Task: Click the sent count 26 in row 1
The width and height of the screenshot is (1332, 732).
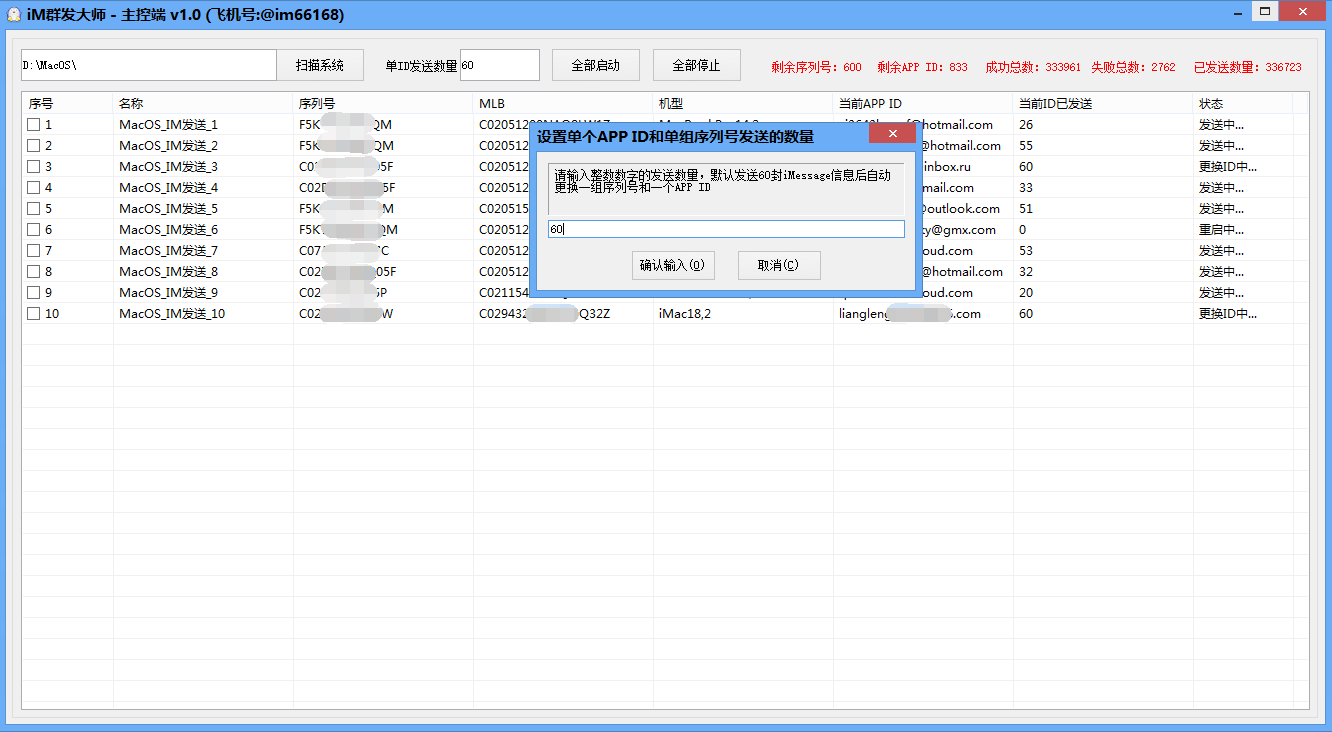Action: tap(1026, 125)
